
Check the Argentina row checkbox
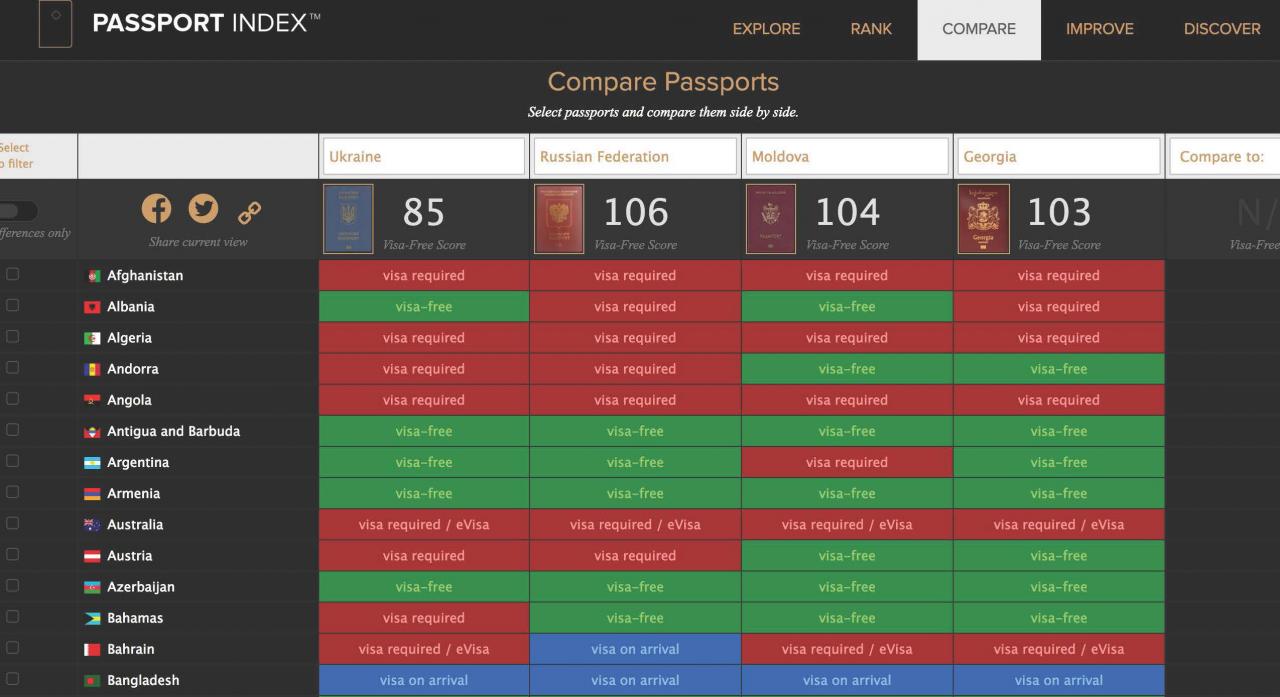(12, 462)
